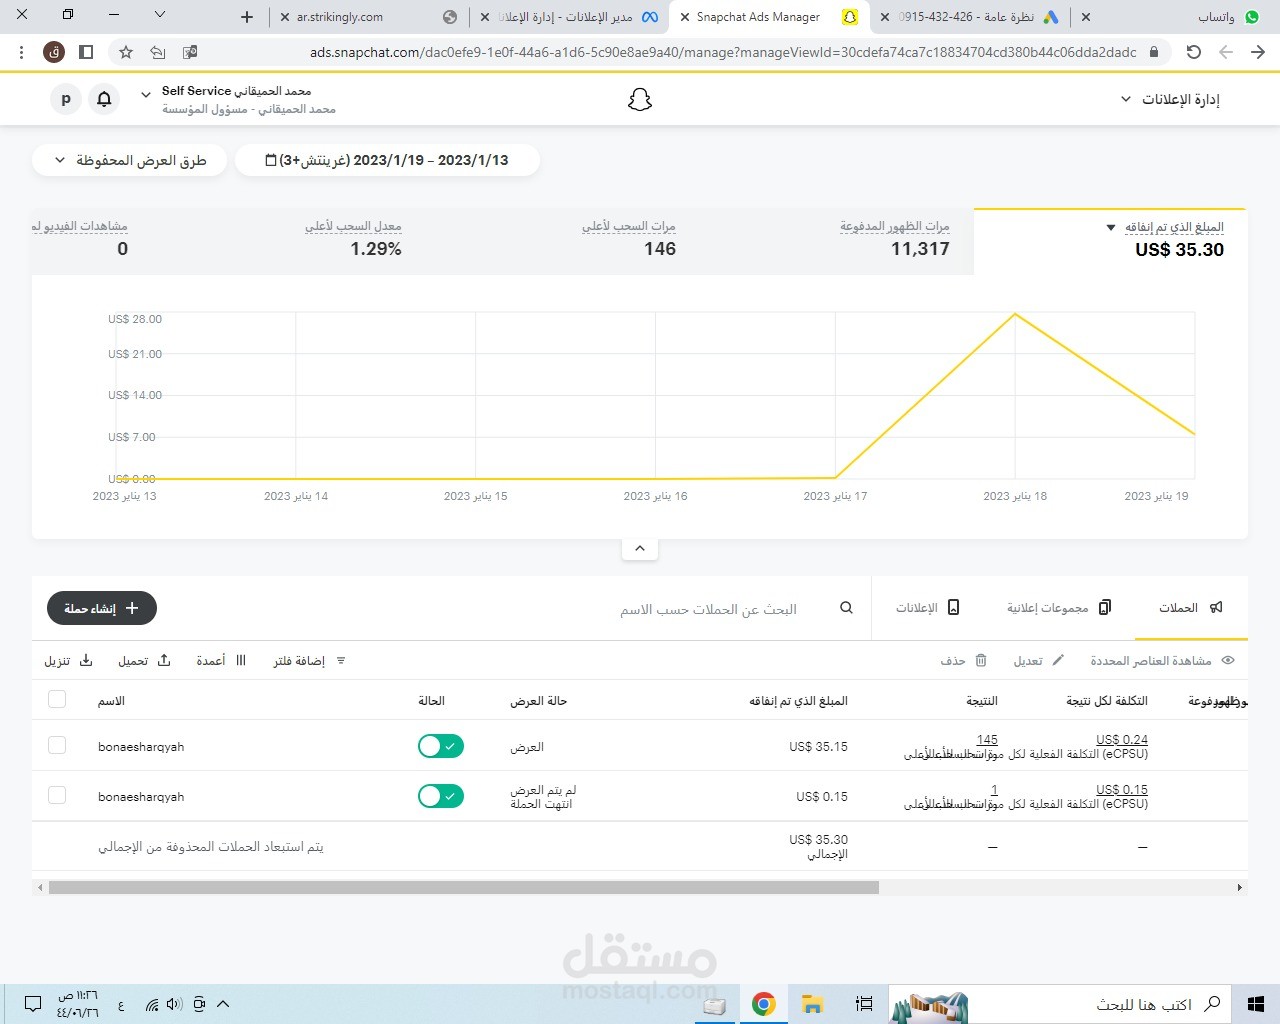Viewport: 1280px width, 1024px height.
Task: Click the table horizontal scrollbar thumb
Action: 464,887
